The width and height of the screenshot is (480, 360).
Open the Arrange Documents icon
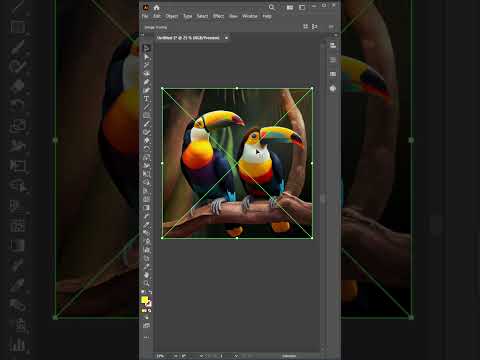[x=290, y=7]
